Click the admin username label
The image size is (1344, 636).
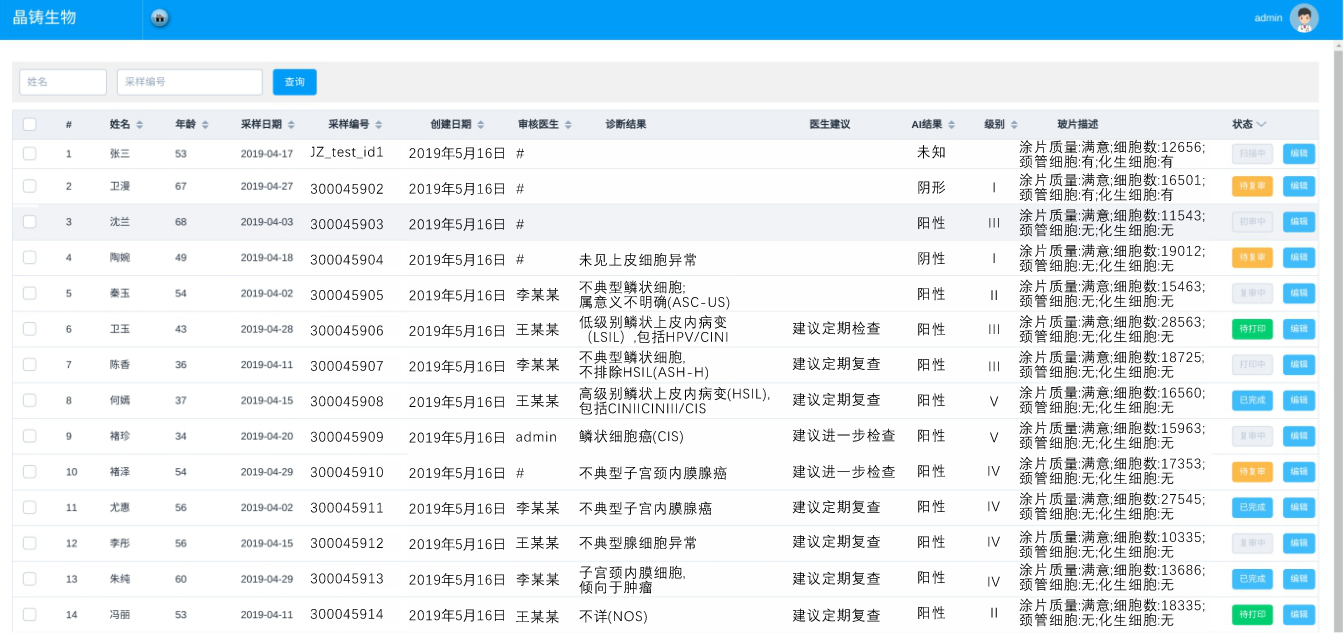pyautogui.click(x=1268, y=18)
